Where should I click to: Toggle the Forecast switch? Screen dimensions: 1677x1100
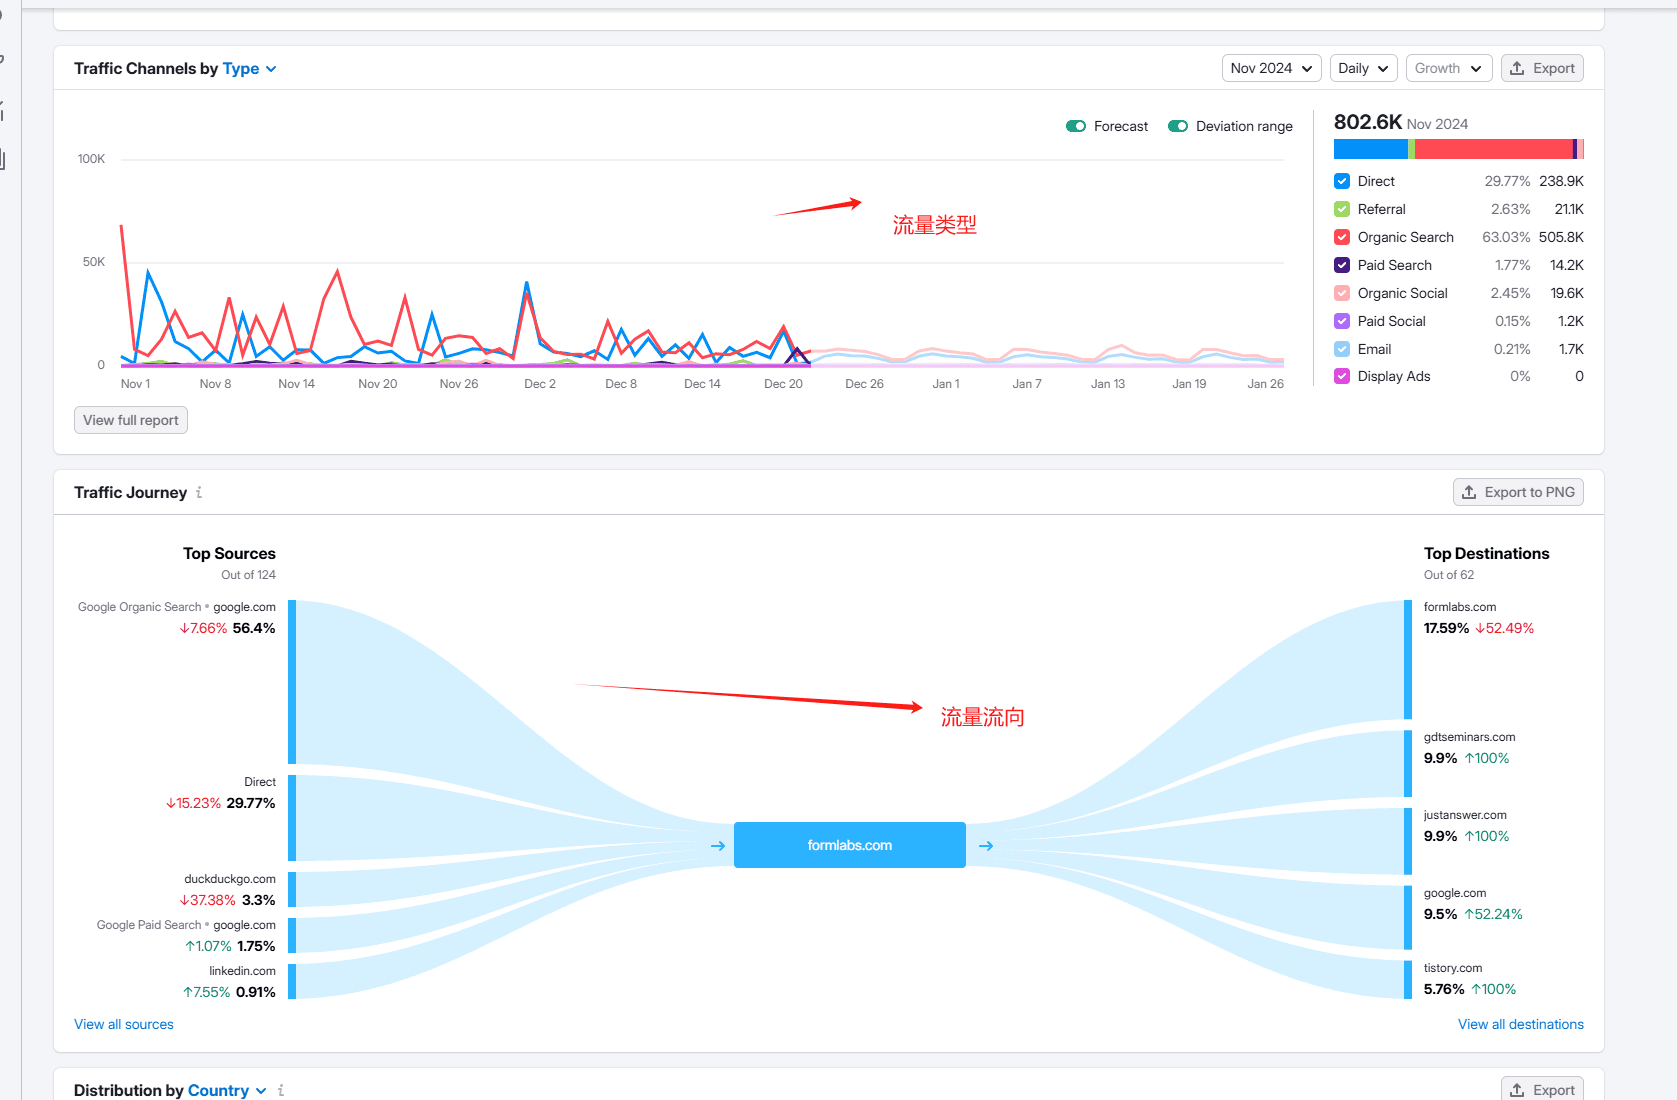click(x=1076, y=126)
